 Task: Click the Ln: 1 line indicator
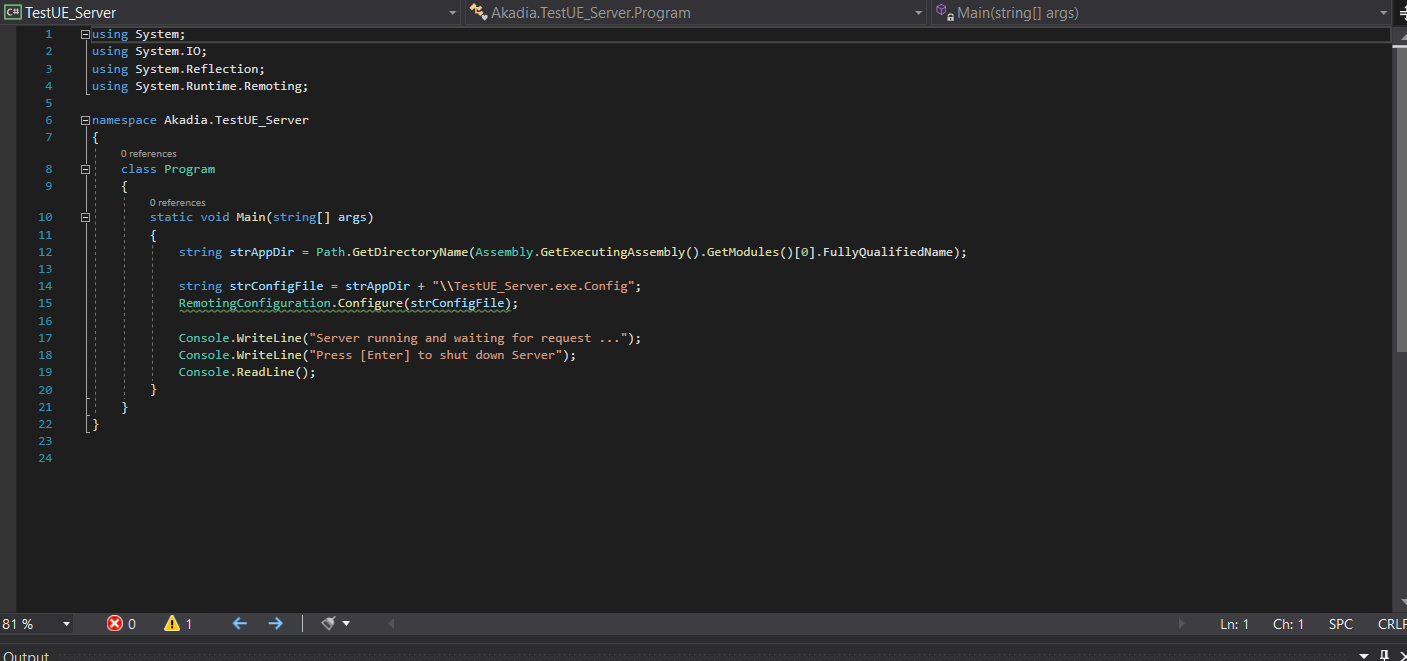(x=1234, y=624)
